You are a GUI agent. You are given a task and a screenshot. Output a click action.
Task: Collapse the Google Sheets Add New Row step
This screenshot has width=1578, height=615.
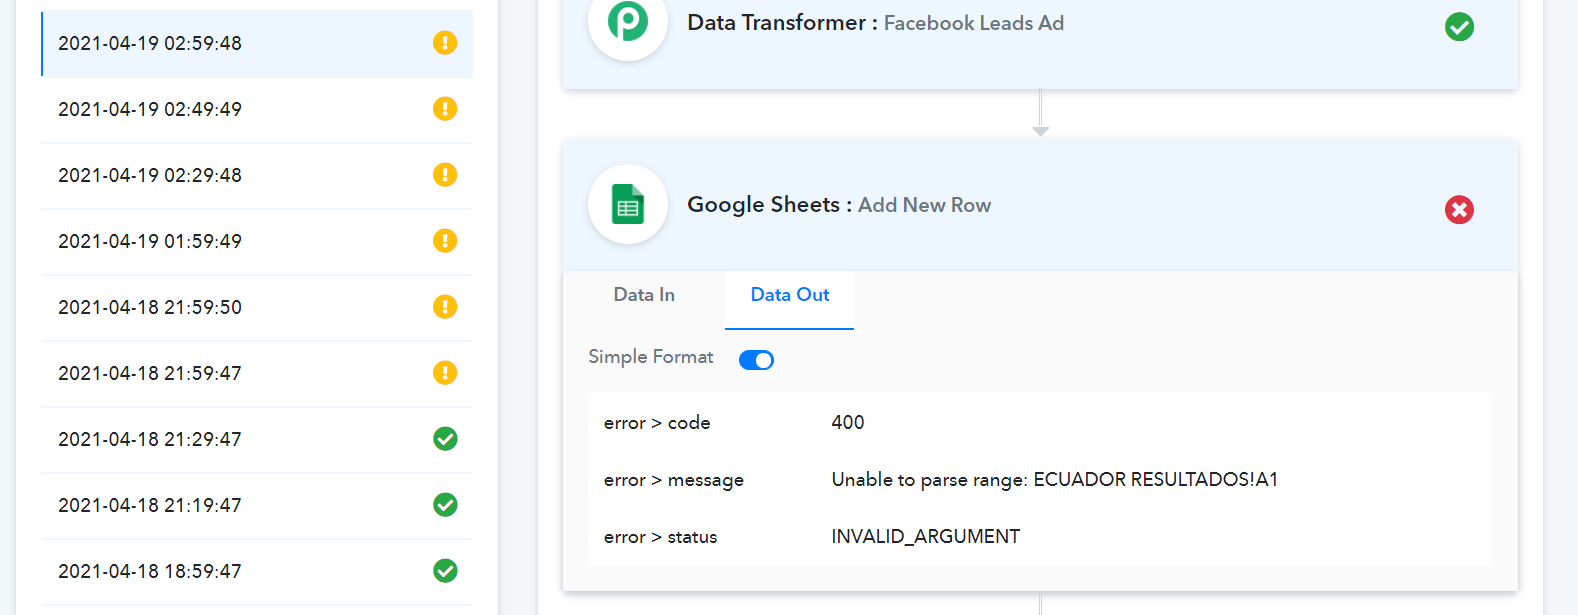pyautogui.click(x=1040, y=206)
